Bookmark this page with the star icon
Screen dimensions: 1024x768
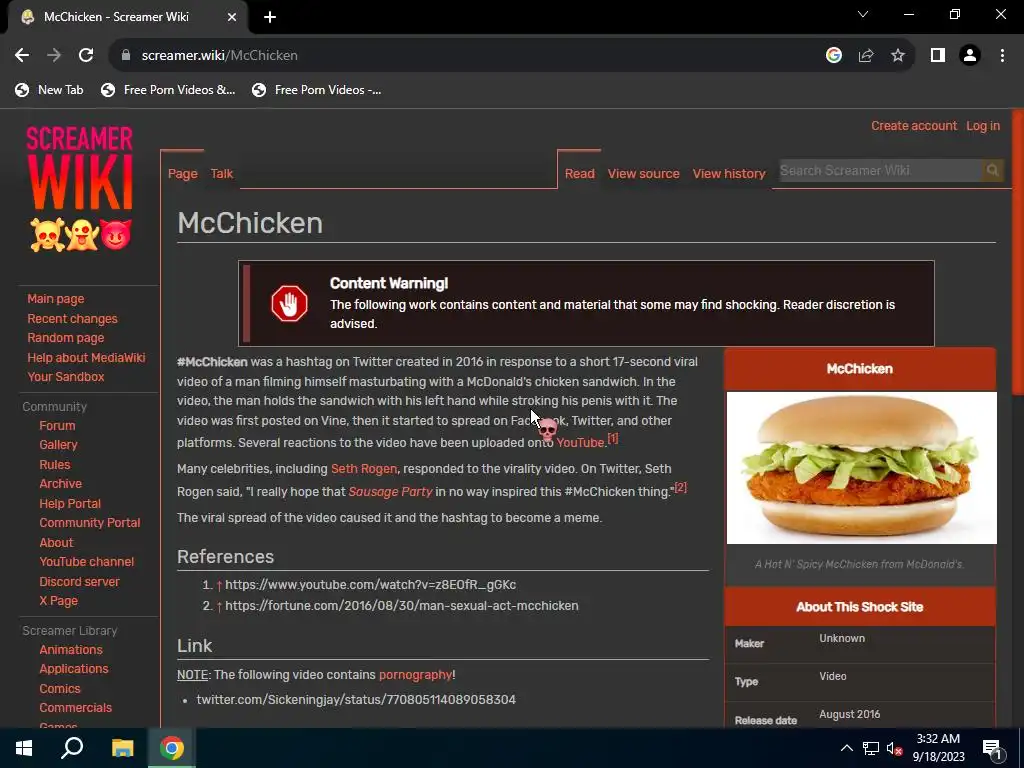coord(898,56)
